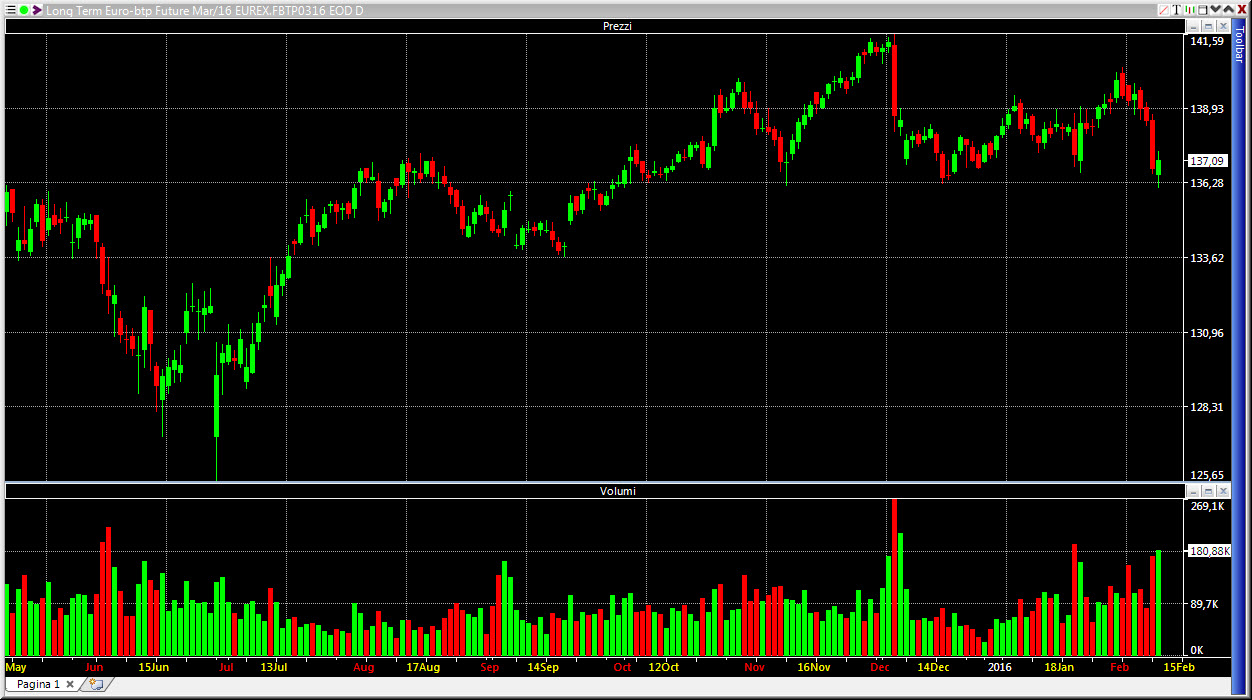Screen dimensions: 1252x700
Task: Click the 14Sep date label
Action: coord(543,667)
